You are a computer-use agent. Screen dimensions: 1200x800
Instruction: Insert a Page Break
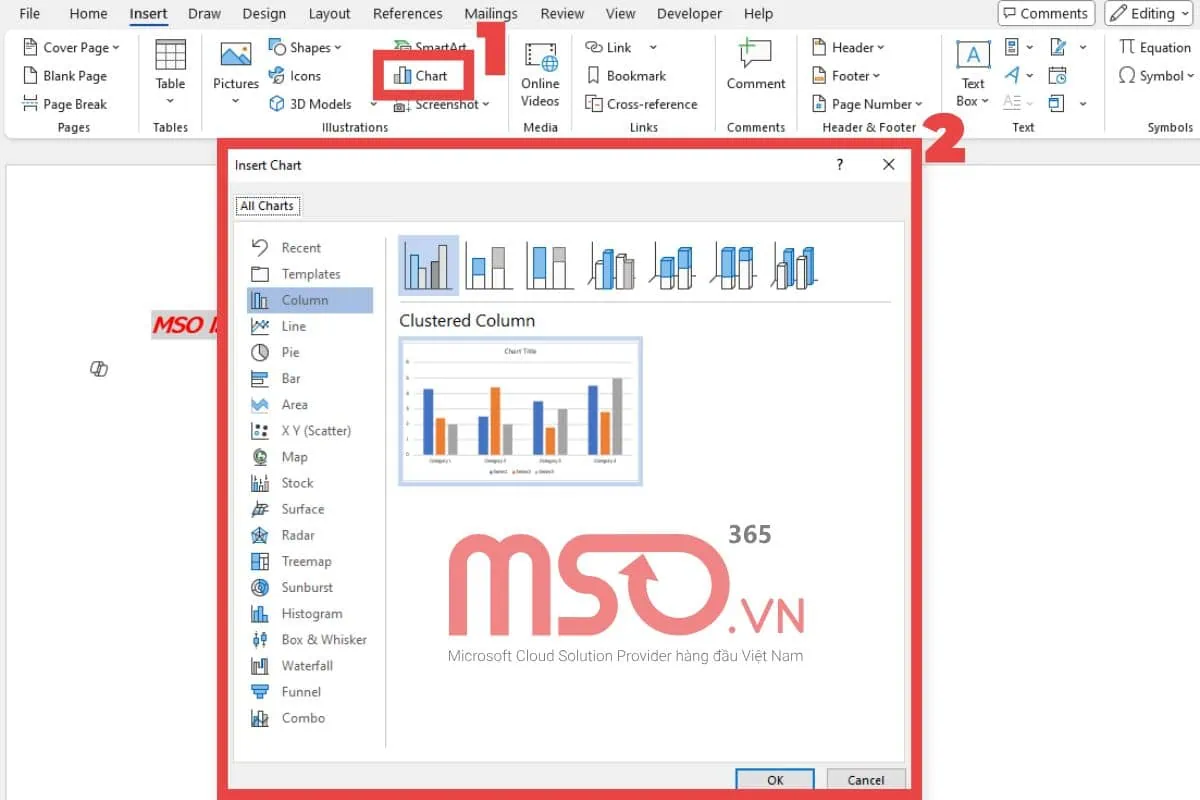pyautogui.click(x=73, y=103)
